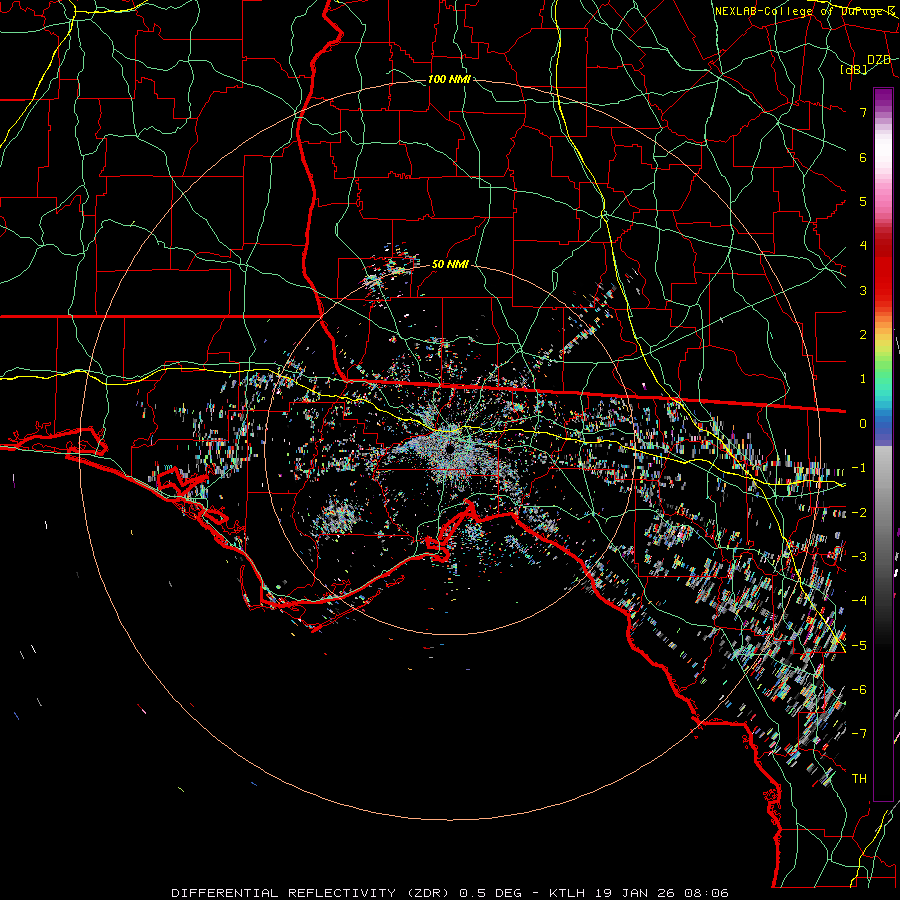The width and height of the screenshot is (900, 900).
Task: Click the color scale tick label "1"
Action: 863,379
